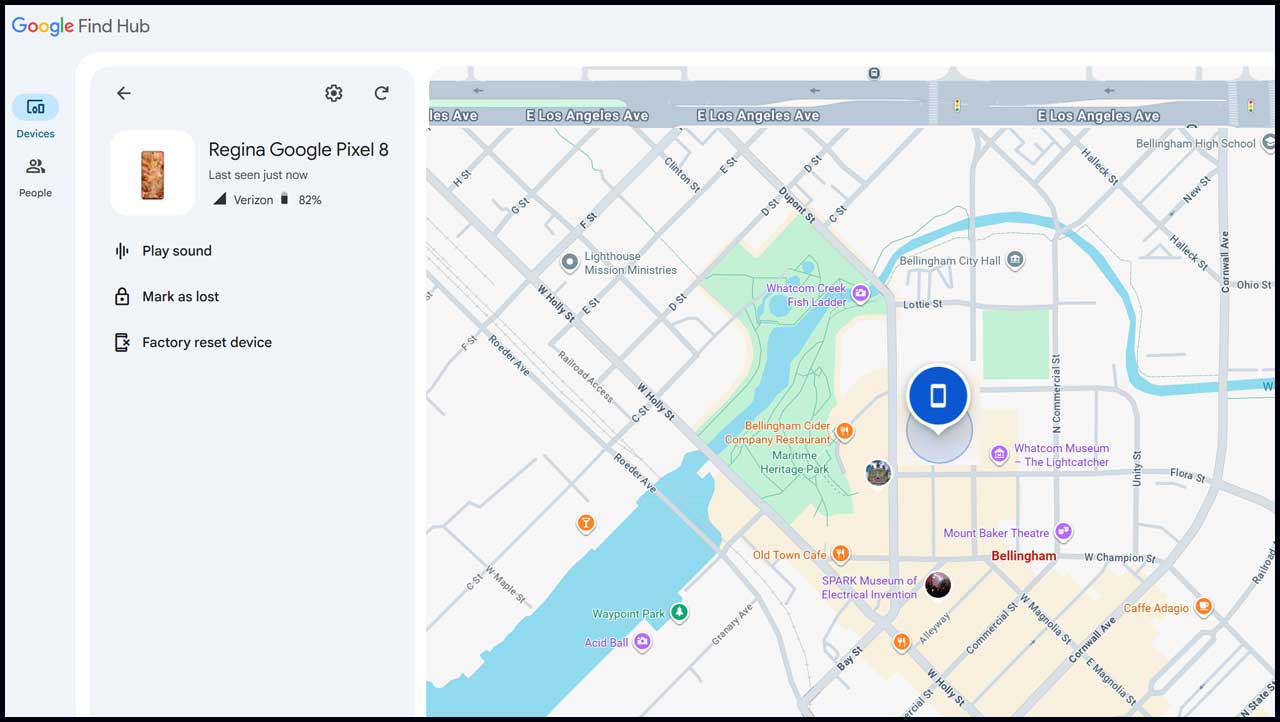Open device settings via gear icon

pyautogui.click(x=333, y=93)
